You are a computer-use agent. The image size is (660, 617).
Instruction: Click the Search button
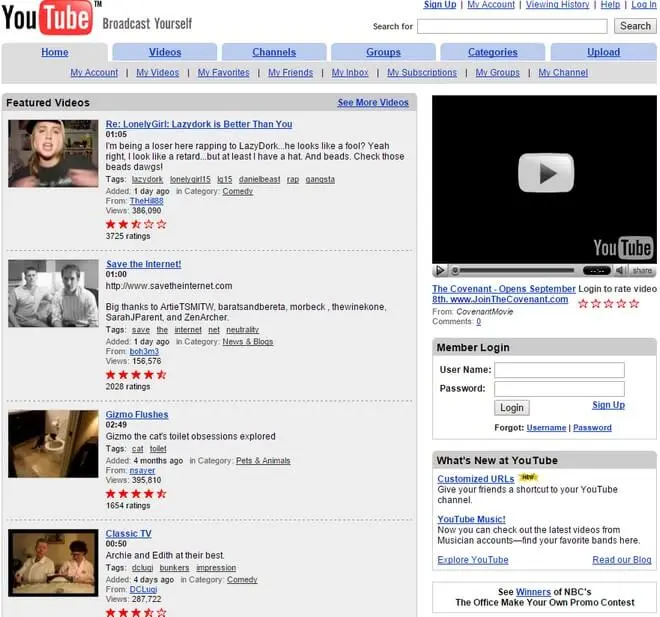click(635, 26)
